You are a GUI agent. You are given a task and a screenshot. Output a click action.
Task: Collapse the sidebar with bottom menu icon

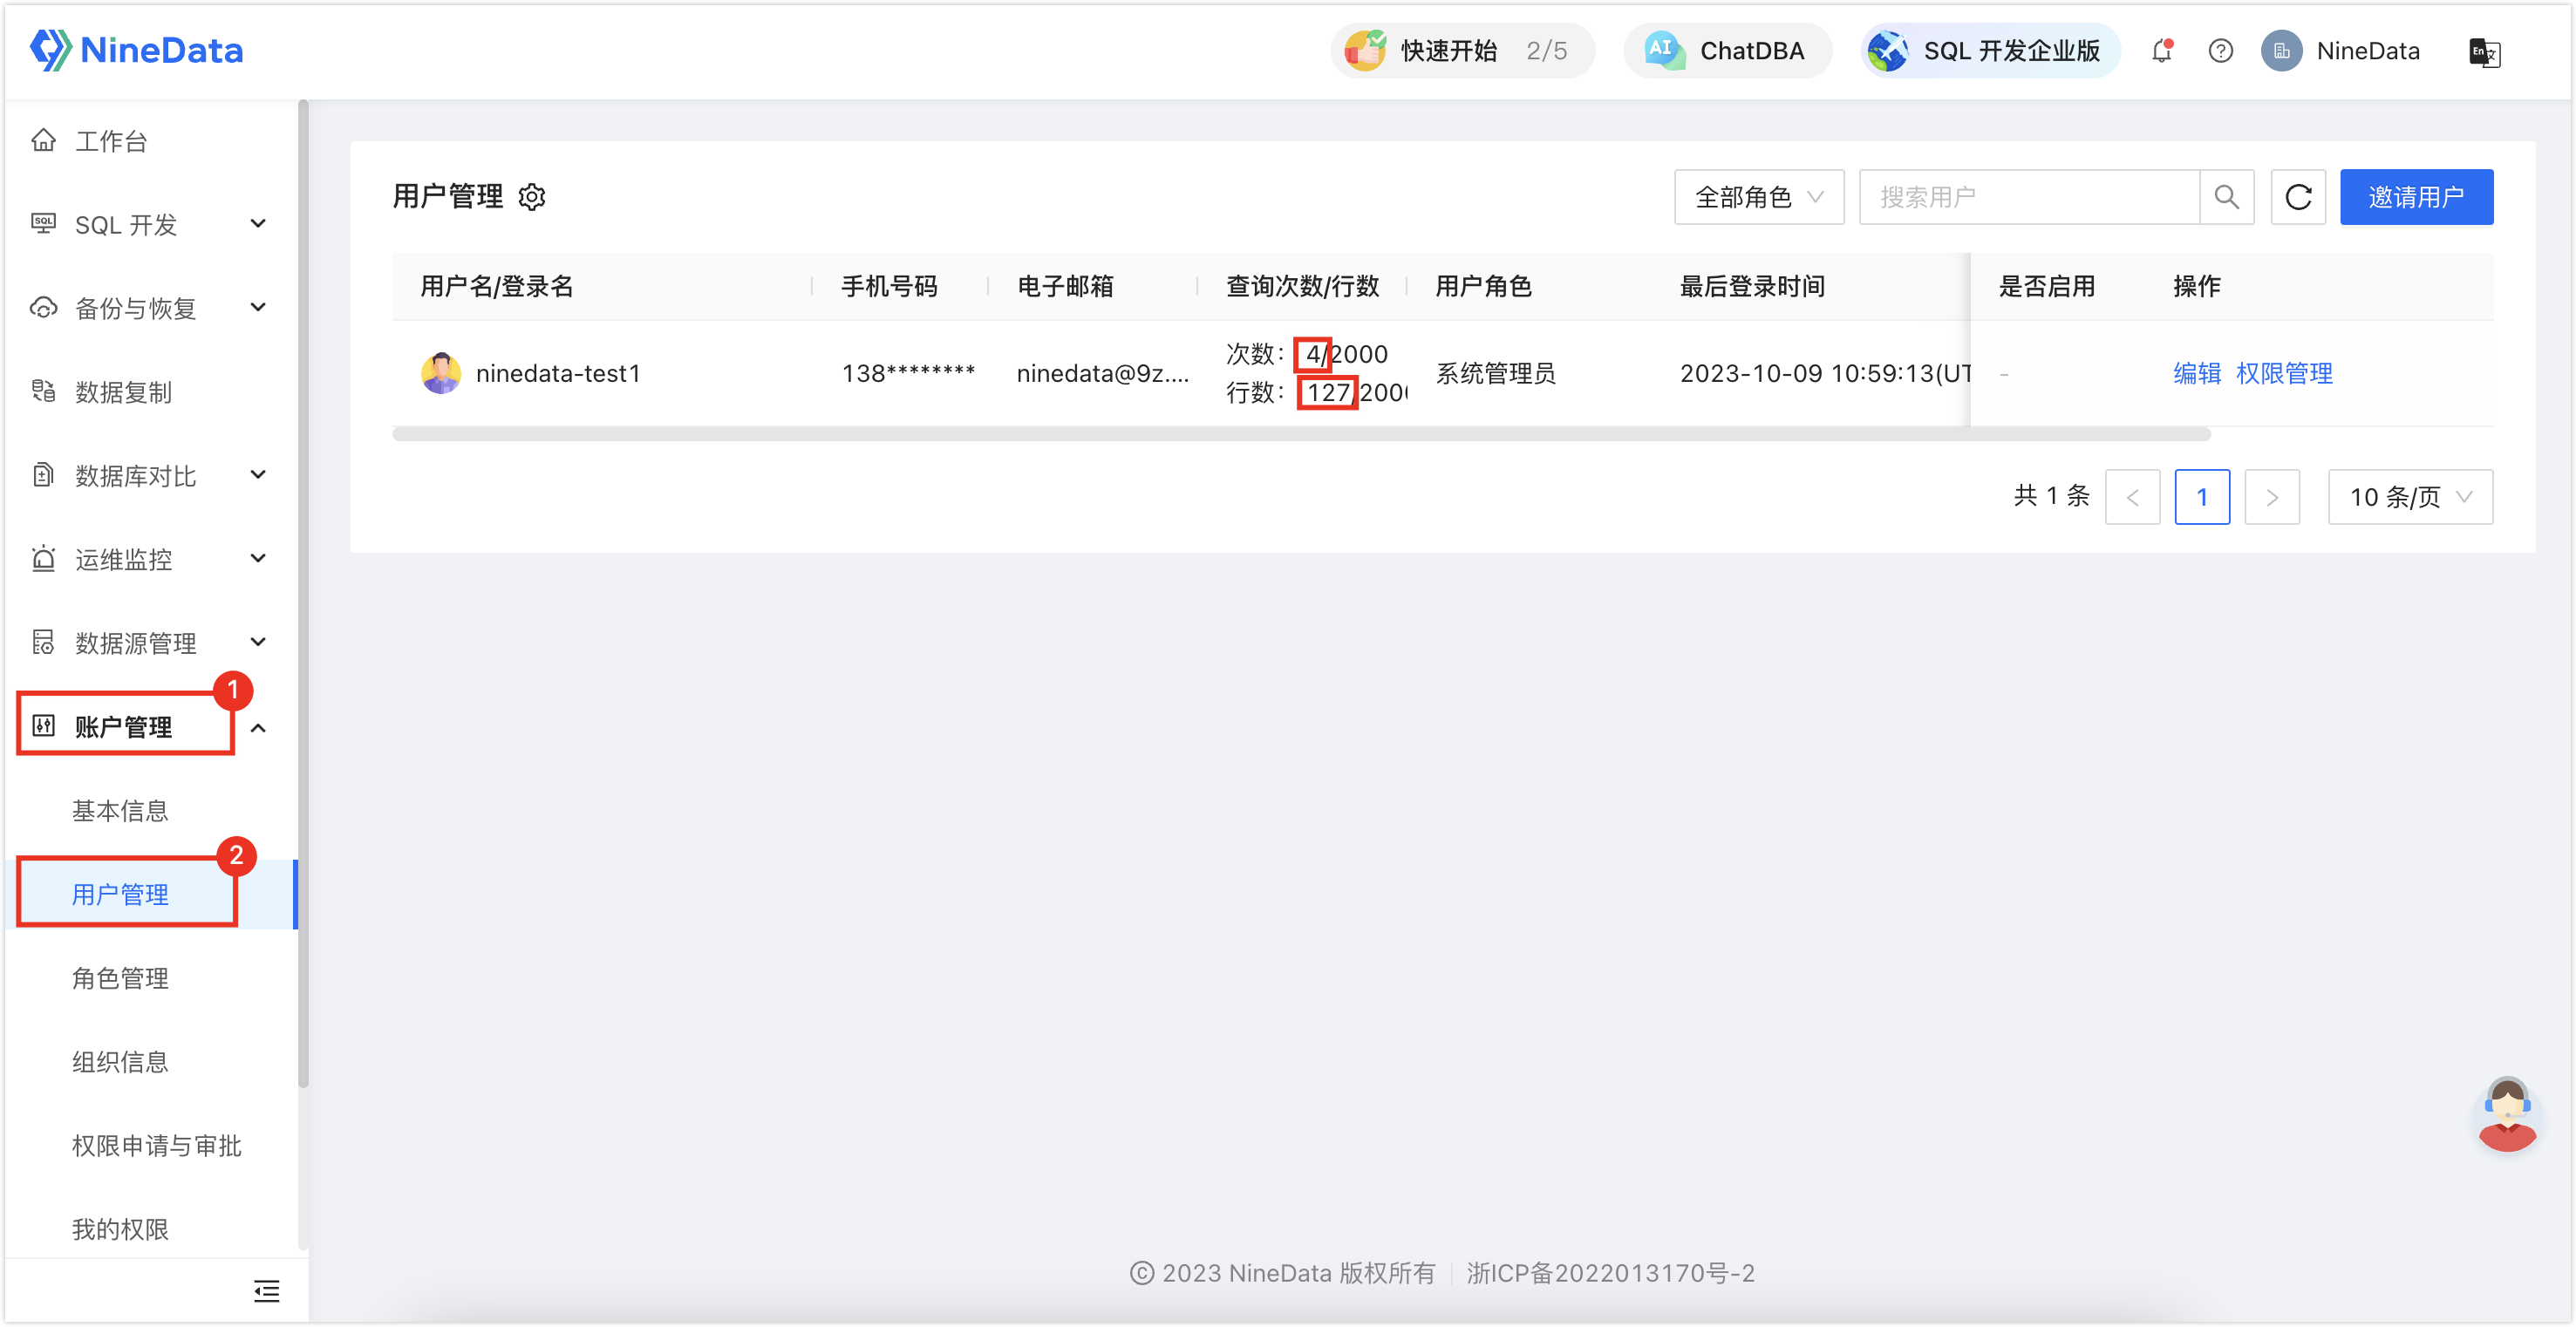coord(266,1291)
